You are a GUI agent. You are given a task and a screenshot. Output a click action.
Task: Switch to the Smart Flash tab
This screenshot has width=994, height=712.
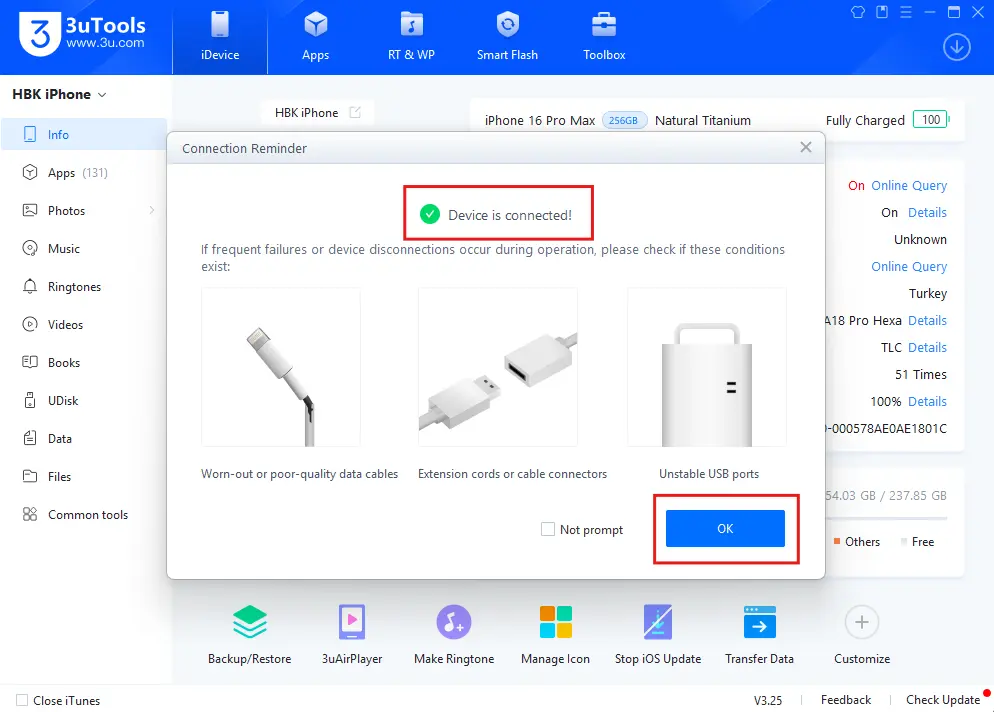[507, 37]
